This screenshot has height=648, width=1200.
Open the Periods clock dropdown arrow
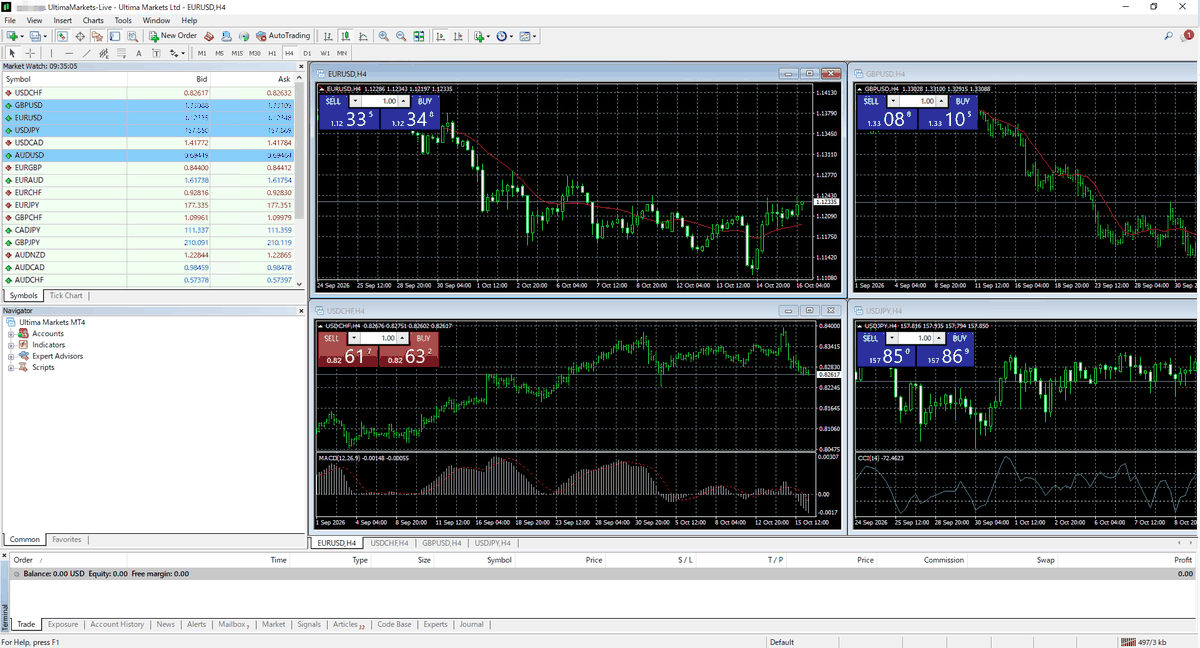pos(511,36)
